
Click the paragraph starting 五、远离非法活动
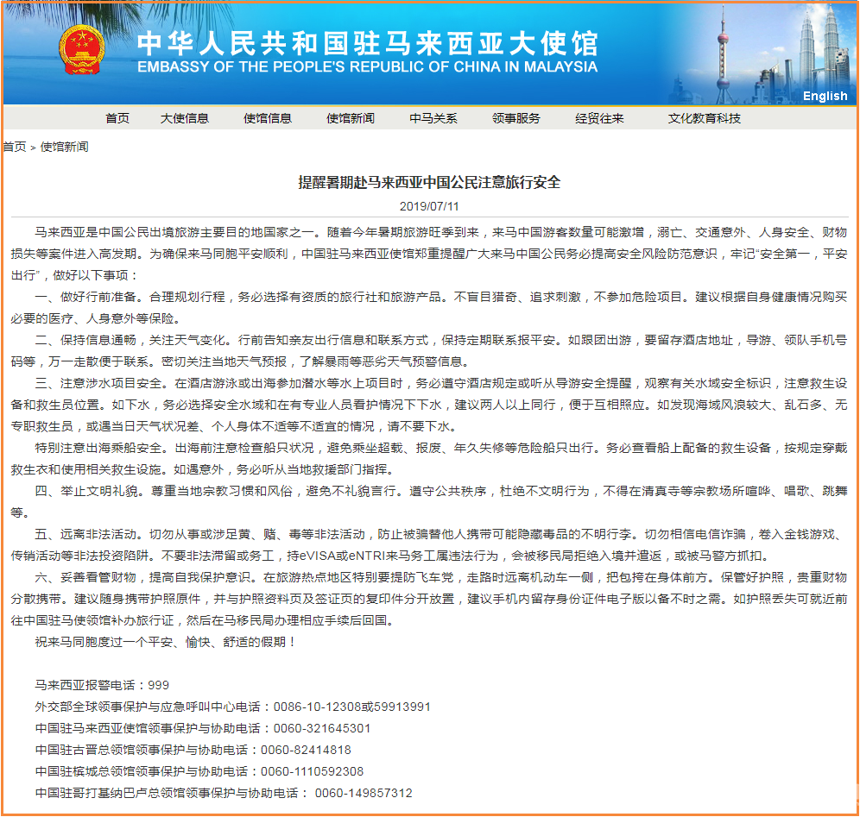tap(429, 545)
